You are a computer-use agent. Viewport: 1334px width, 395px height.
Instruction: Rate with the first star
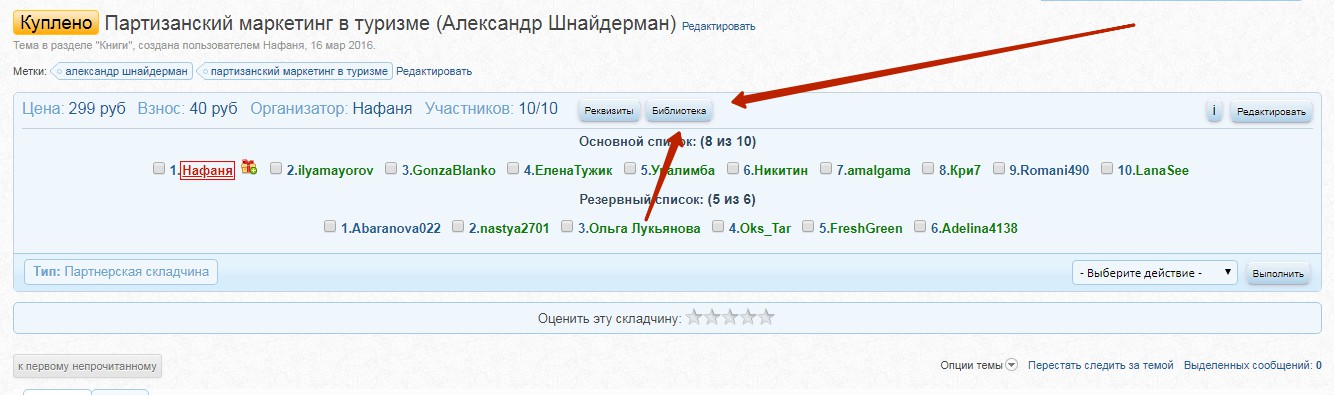pos(694,318)
